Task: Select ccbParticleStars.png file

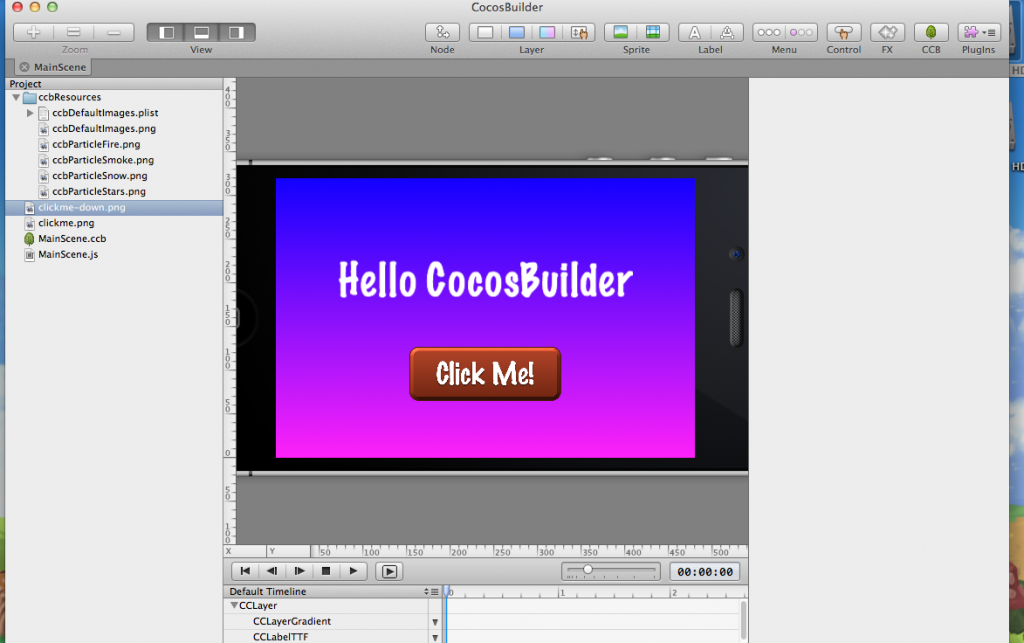Action: (99, 191)
